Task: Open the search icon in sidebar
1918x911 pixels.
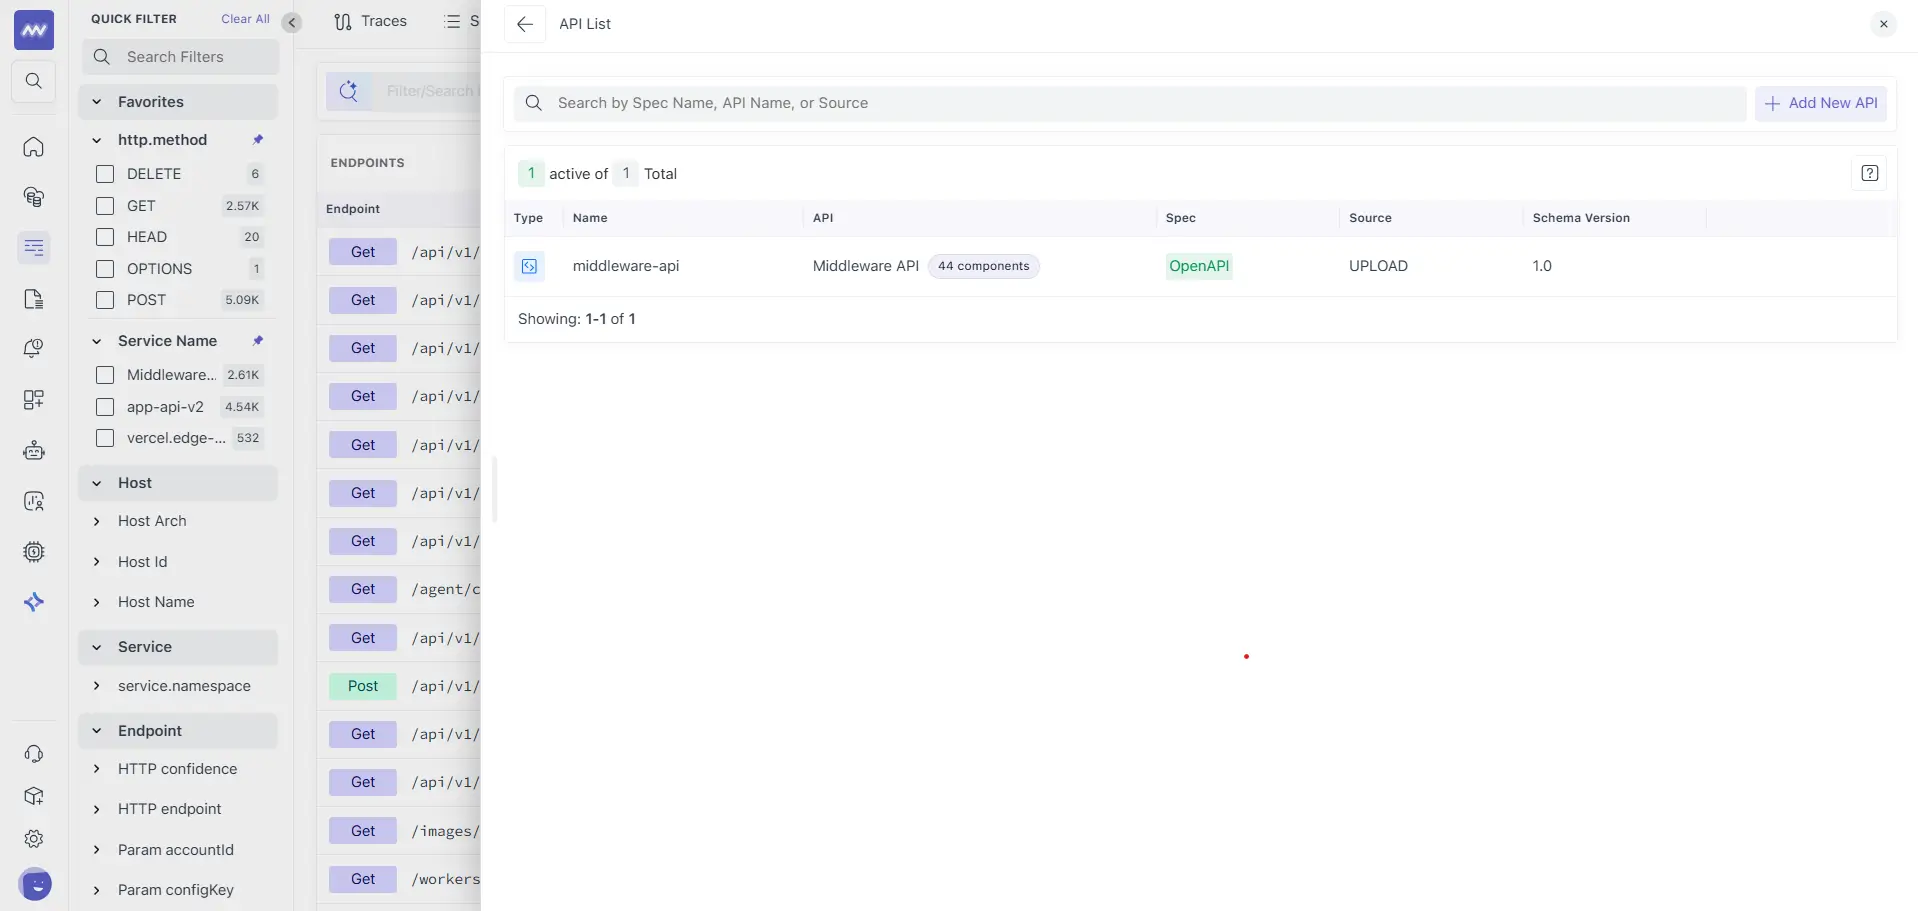Action: [x=33, y=81]
